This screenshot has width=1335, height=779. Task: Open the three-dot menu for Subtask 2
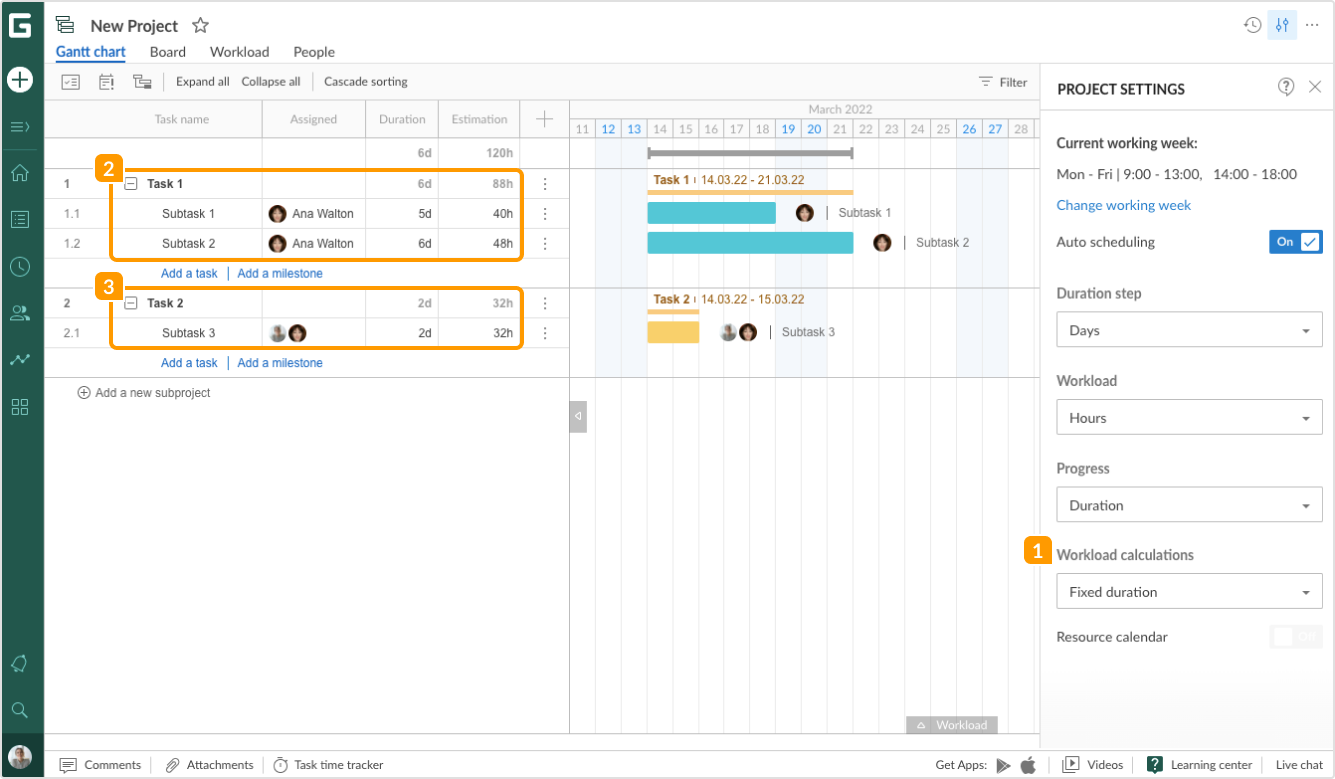click(545, 243)
